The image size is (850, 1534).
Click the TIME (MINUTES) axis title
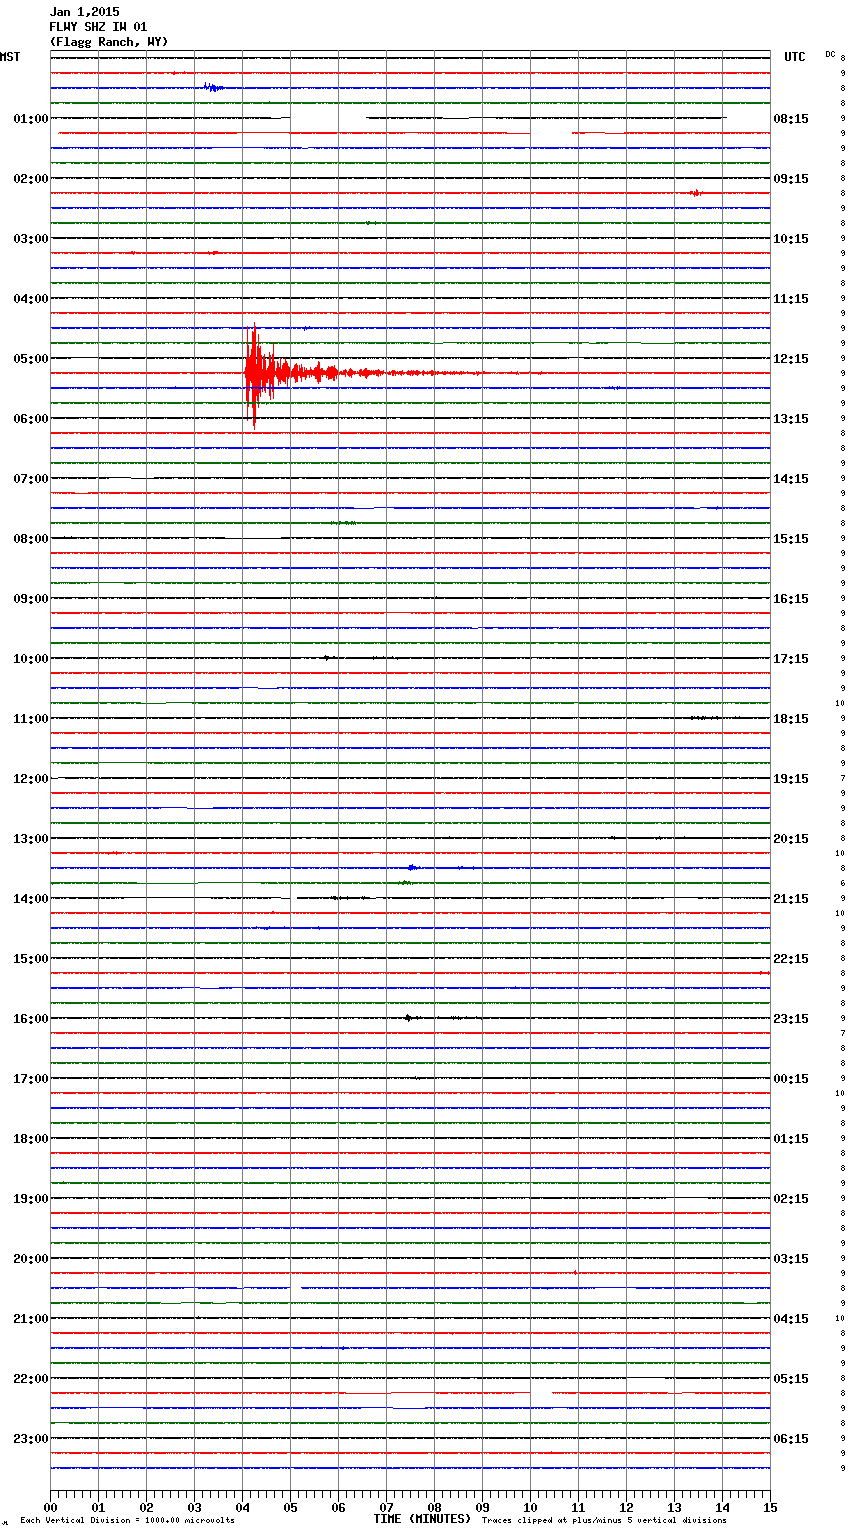[x=422, y=1519]
